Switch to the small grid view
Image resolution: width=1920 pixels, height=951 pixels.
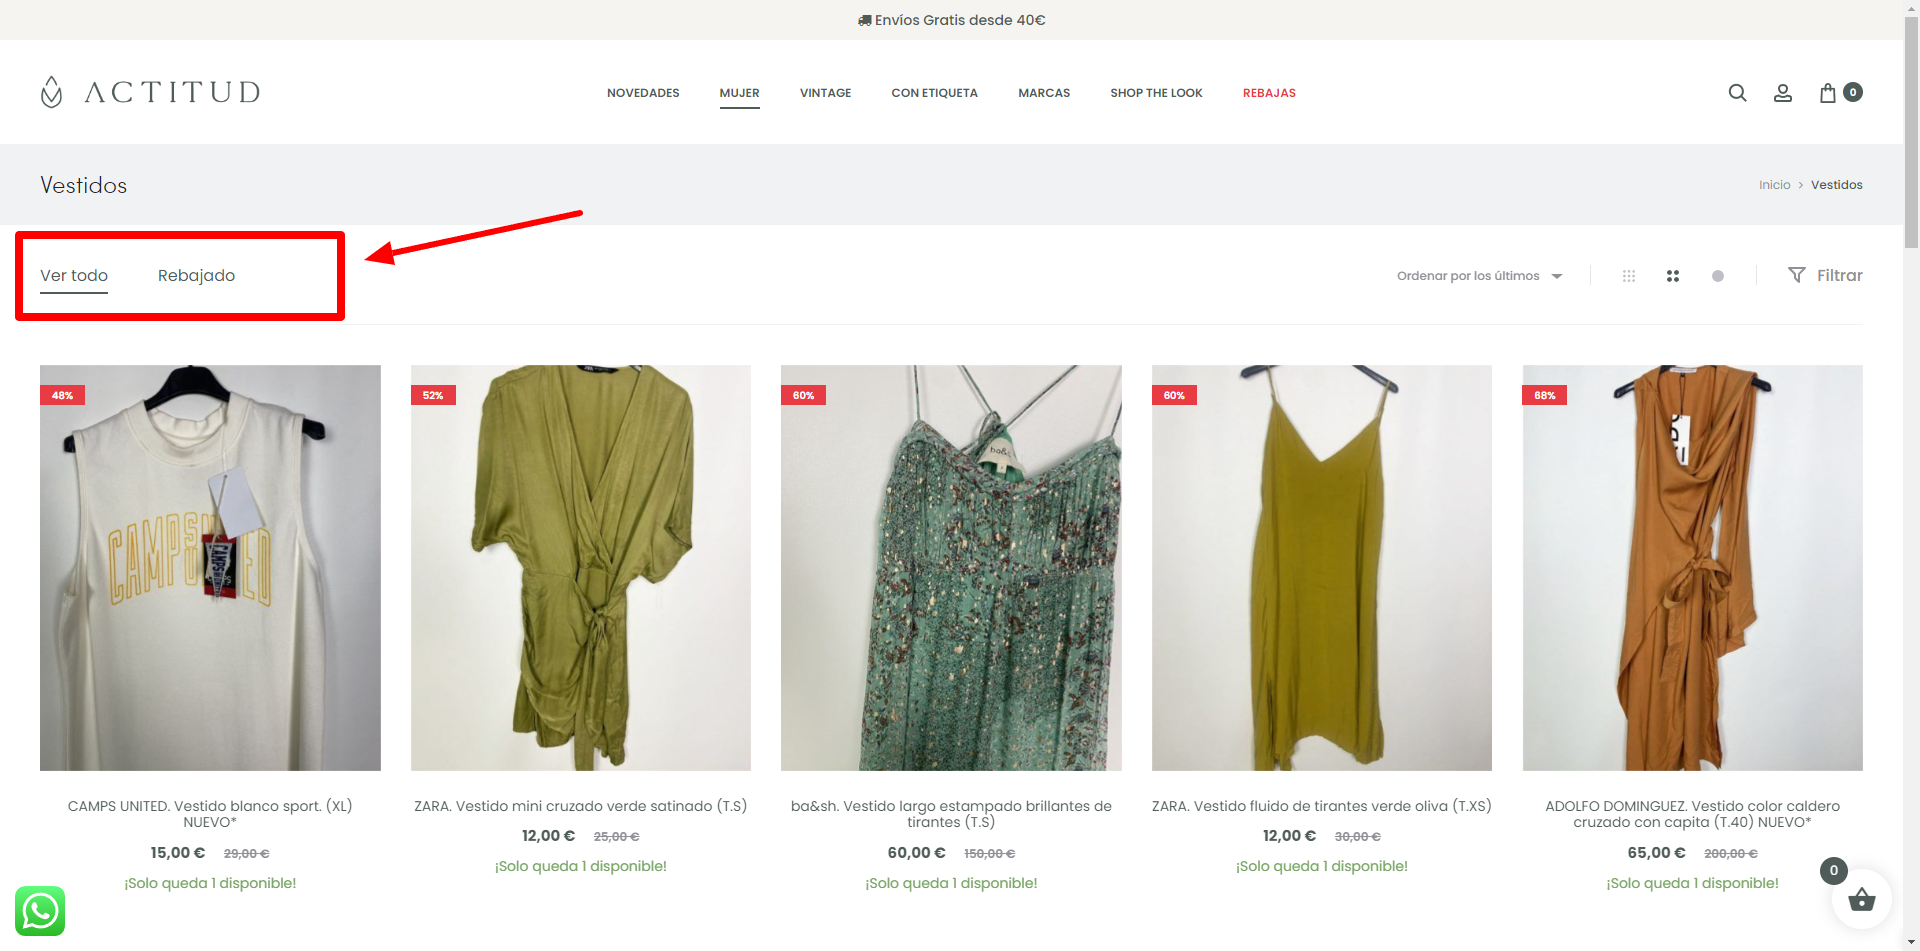click(x=1629, y=276)
